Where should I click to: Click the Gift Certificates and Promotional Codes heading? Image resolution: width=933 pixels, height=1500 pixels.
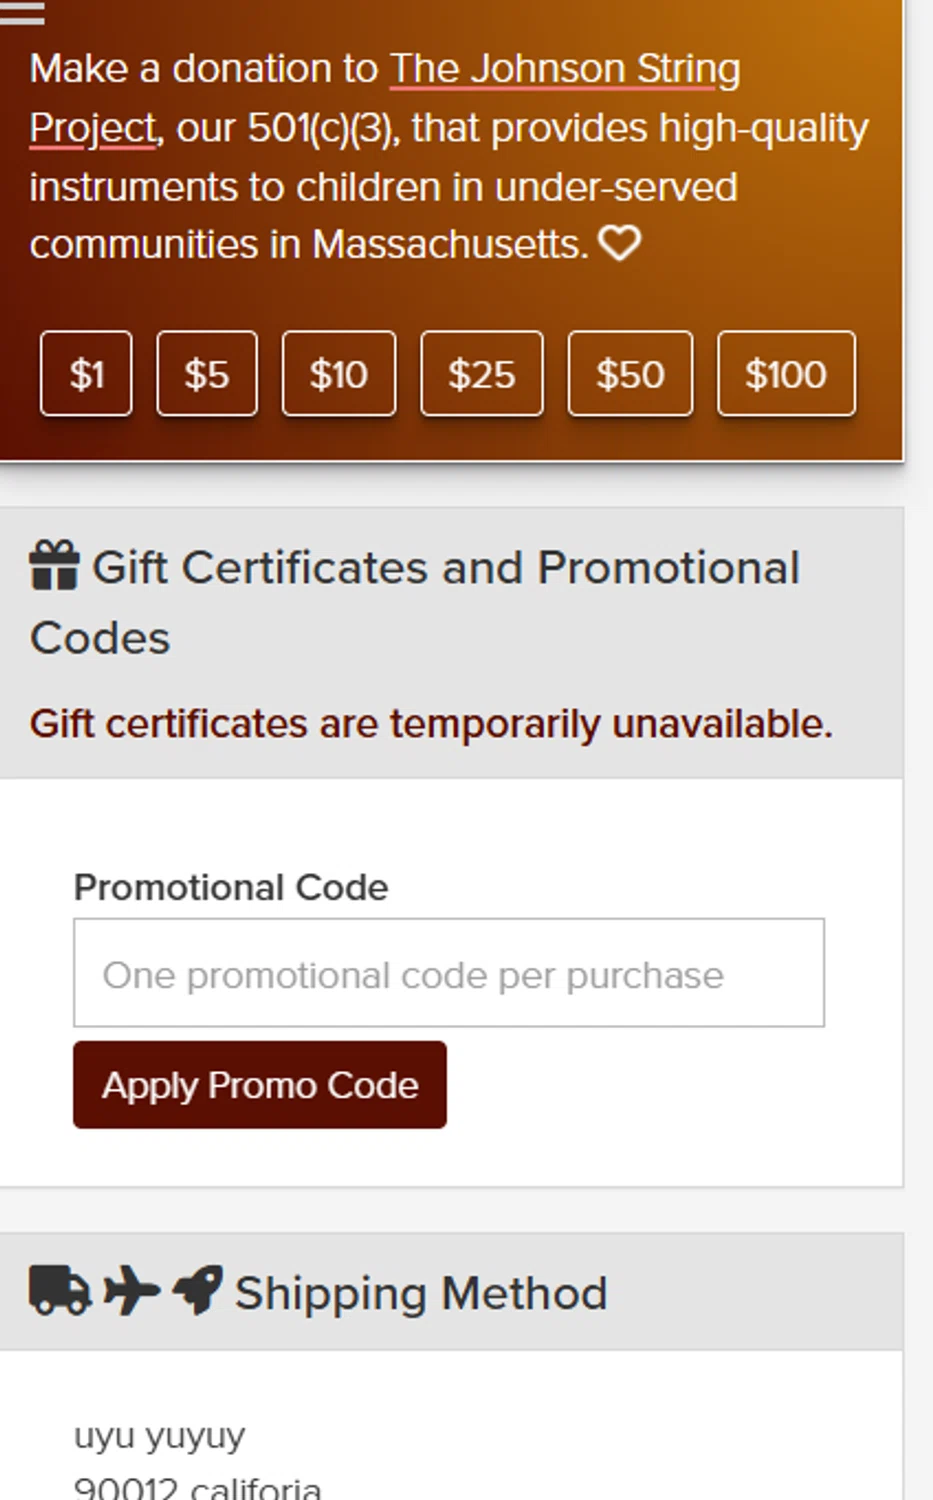tap(445, 568)
